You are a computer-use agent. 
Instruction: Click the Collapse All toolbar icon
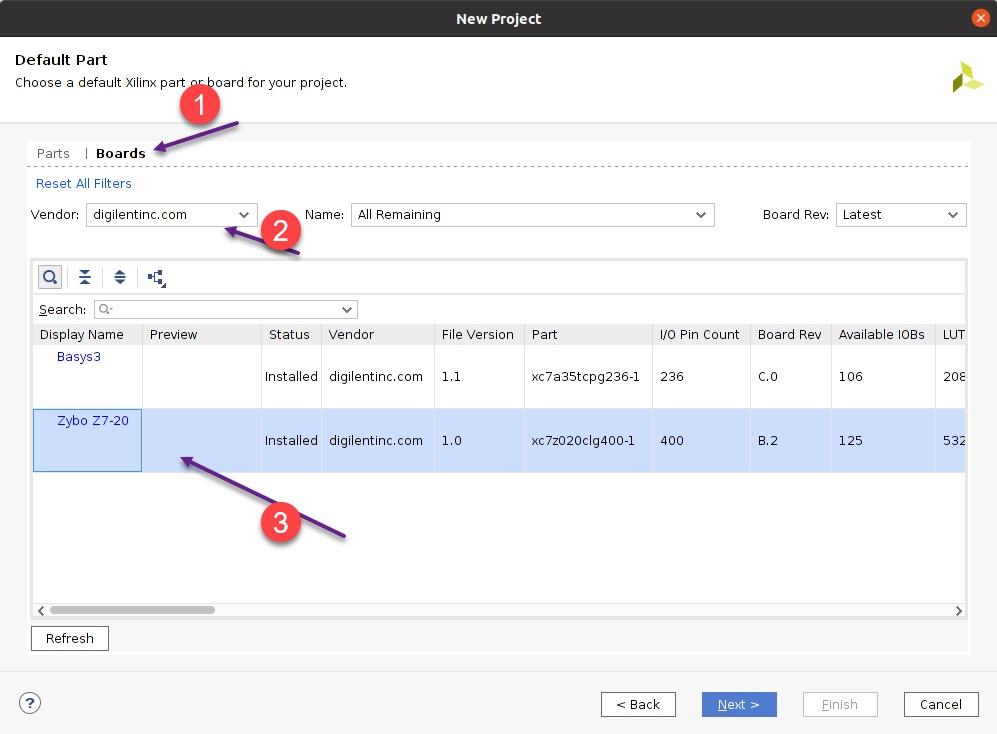(85, 277)
